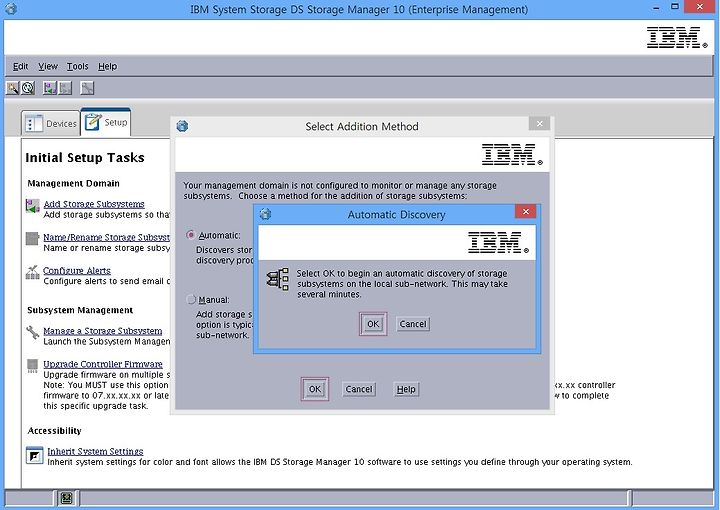The width and height of the screenshot is (720, 510).
Task: Select the Manual radio button
Action: coord(191,299)
